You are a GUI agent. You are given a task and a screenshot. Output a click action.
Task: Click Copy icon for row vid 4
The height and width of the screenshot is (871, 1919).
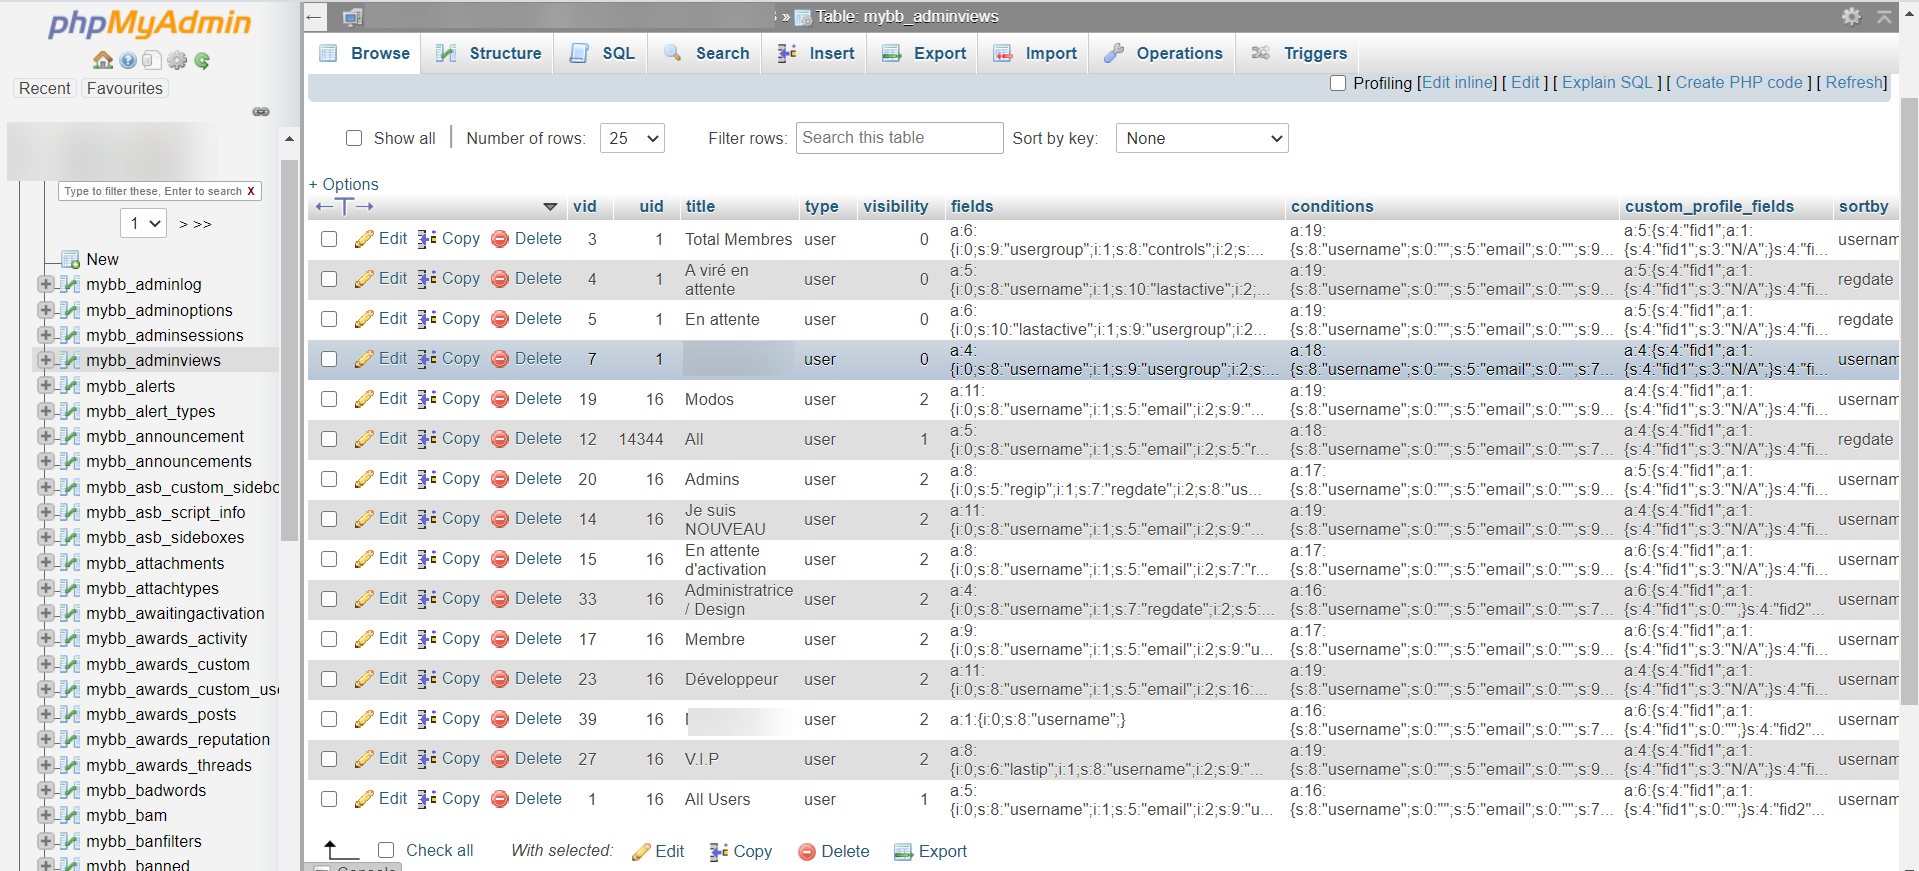[427, 279]
